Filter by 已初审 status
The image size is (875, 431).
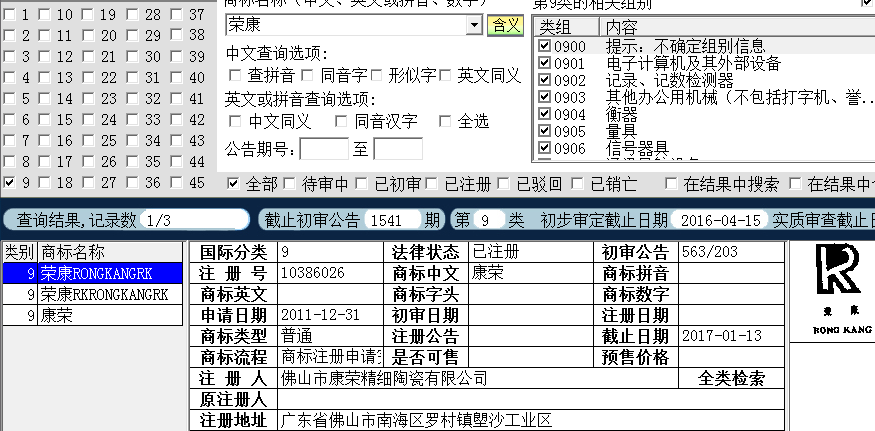362,183
